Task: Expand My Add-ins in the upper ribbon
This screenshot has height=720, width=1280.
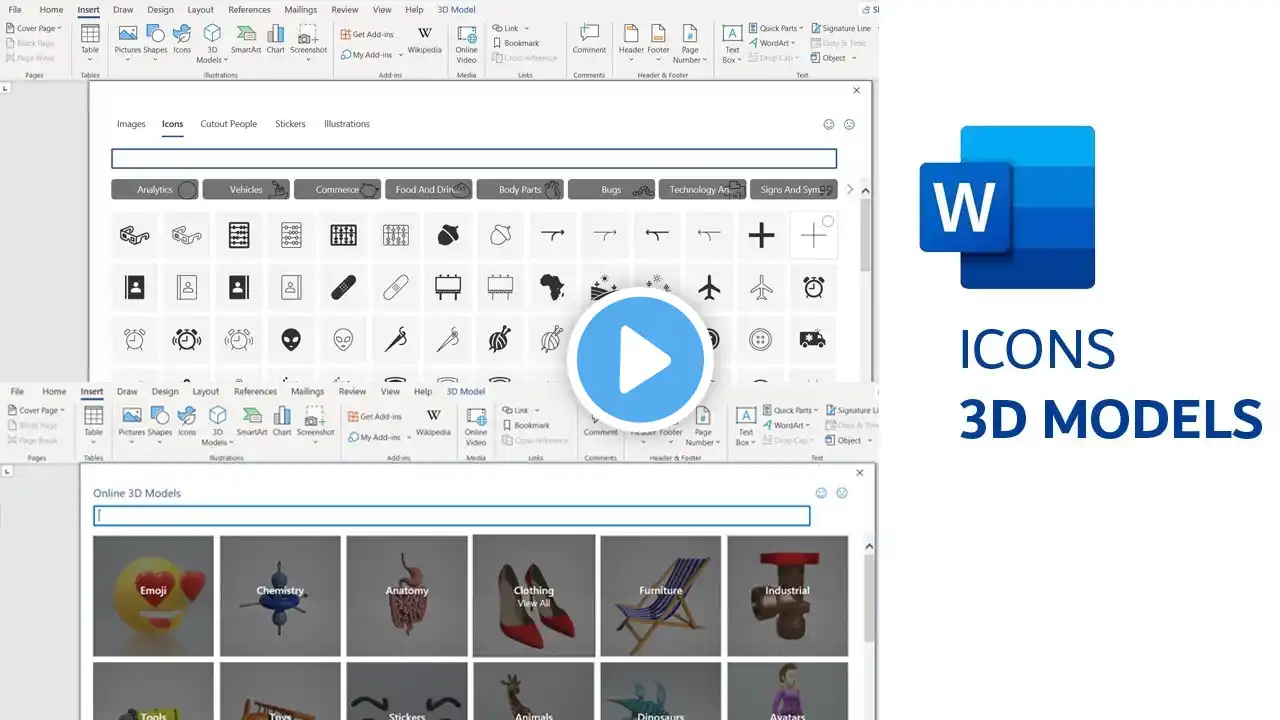Action: pos(370,55)
